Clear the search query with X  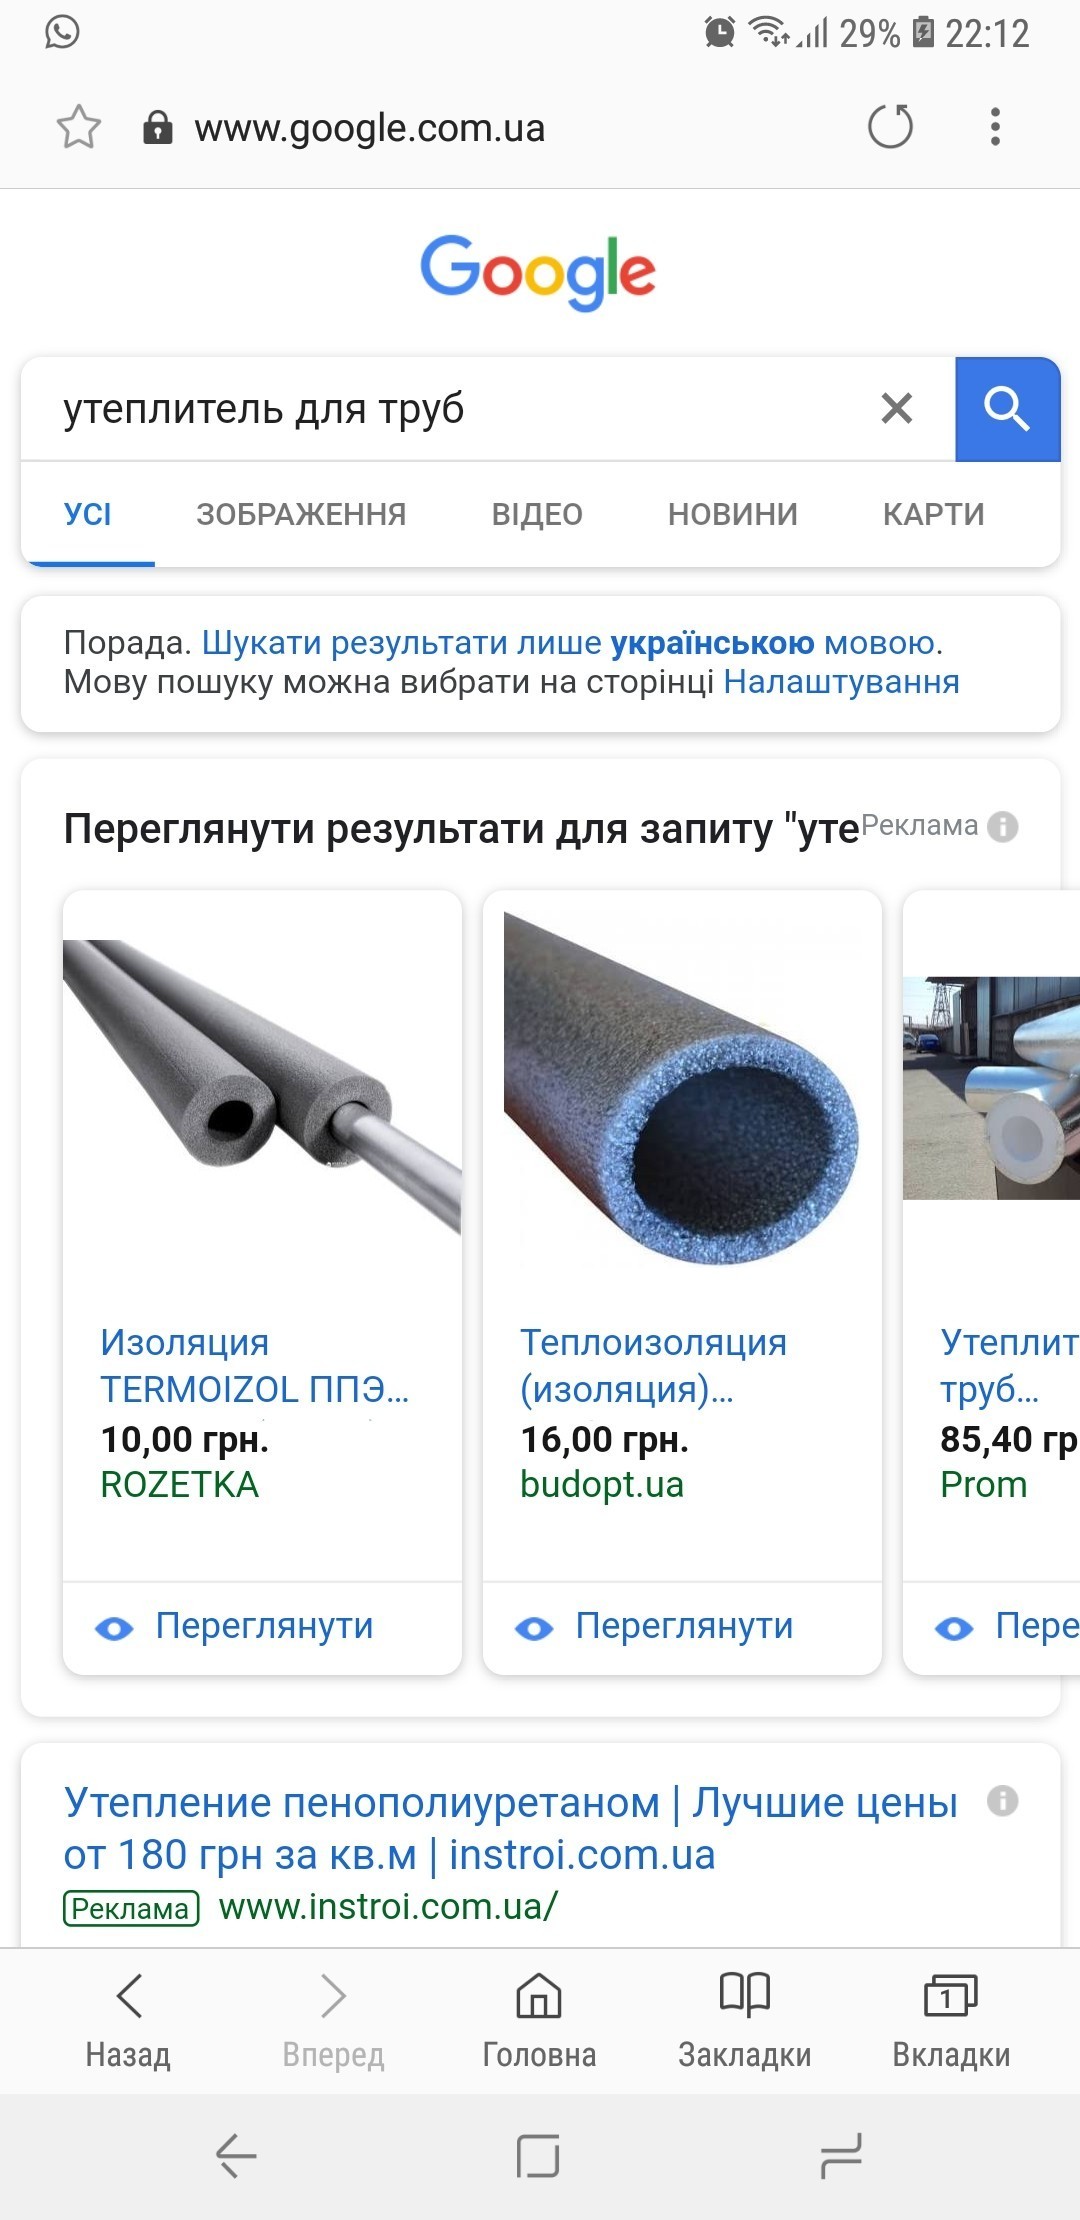[x=897, y=408]
